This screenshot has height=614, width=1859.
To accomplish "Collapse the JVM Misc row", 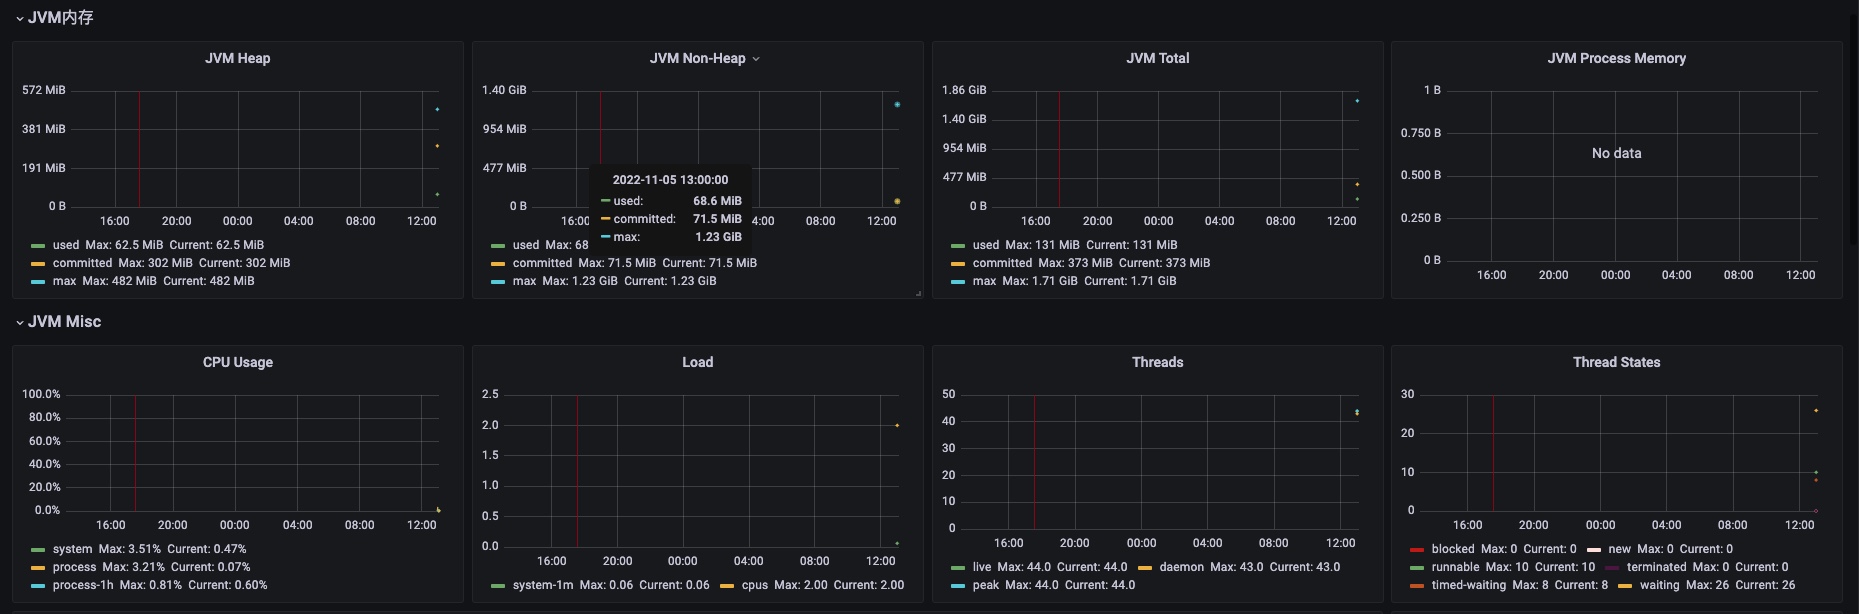I will (59, 322).
